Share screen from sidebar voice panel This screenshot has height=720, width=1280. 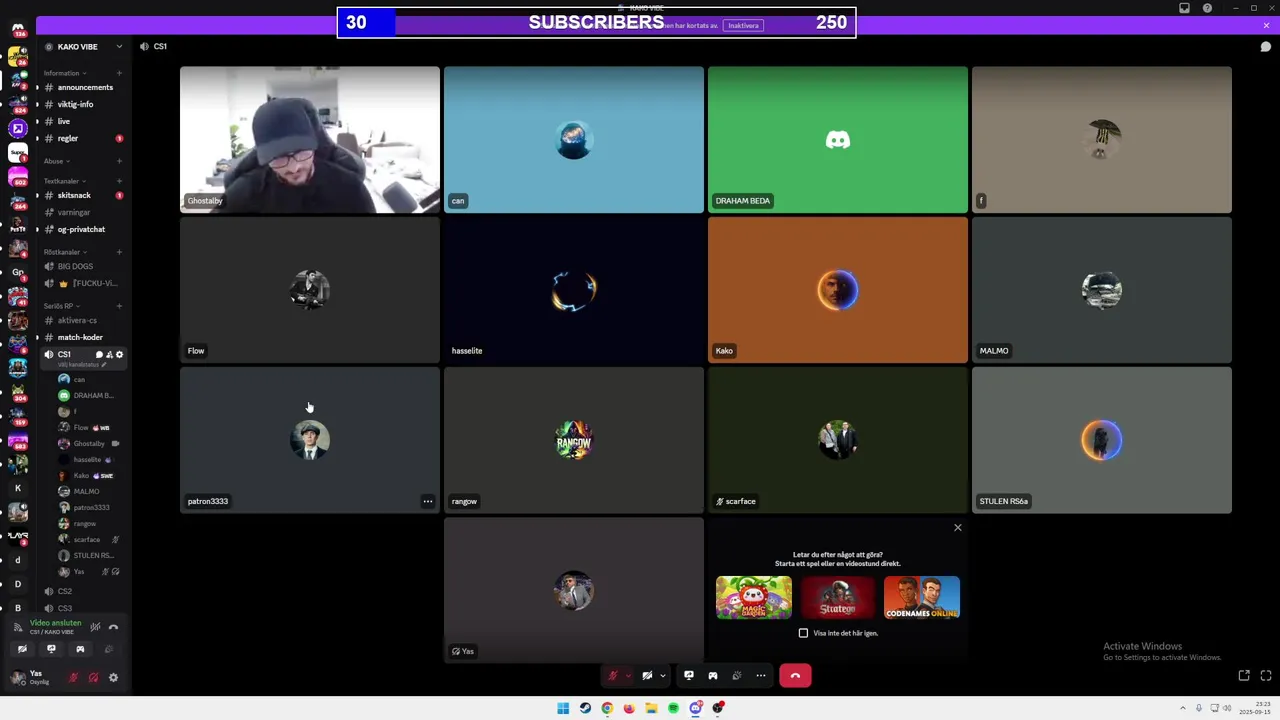pyautogui.click(x=51, y=649)
